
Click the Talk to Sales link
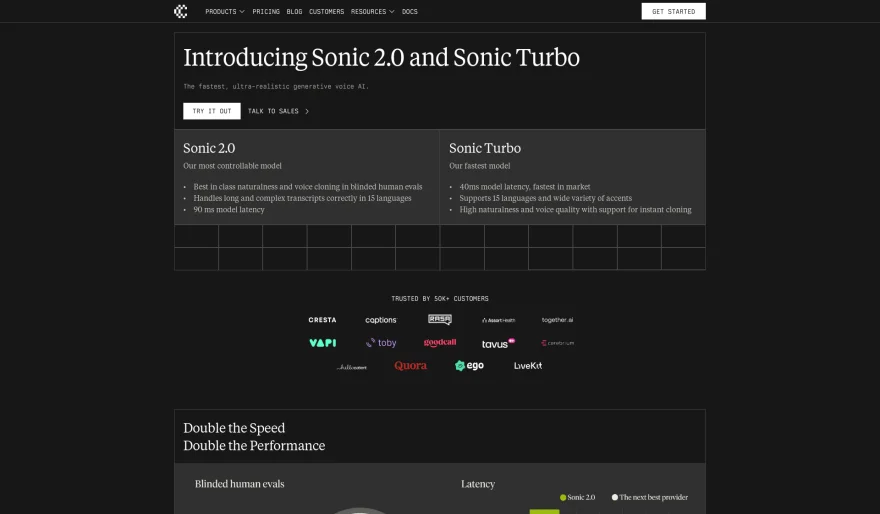tap(278, 111)
